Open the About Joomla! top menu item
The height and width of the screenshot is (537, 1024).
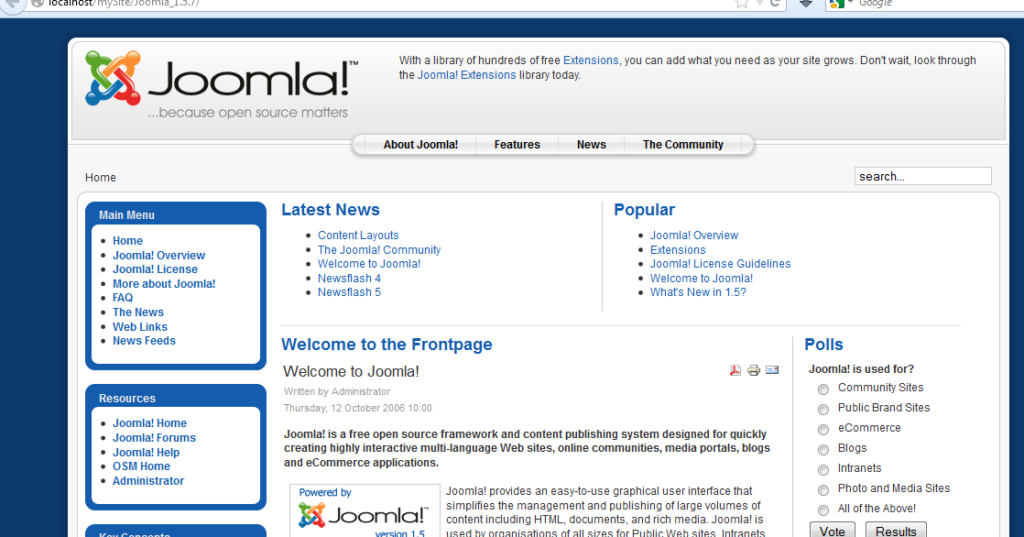[421, 145]
